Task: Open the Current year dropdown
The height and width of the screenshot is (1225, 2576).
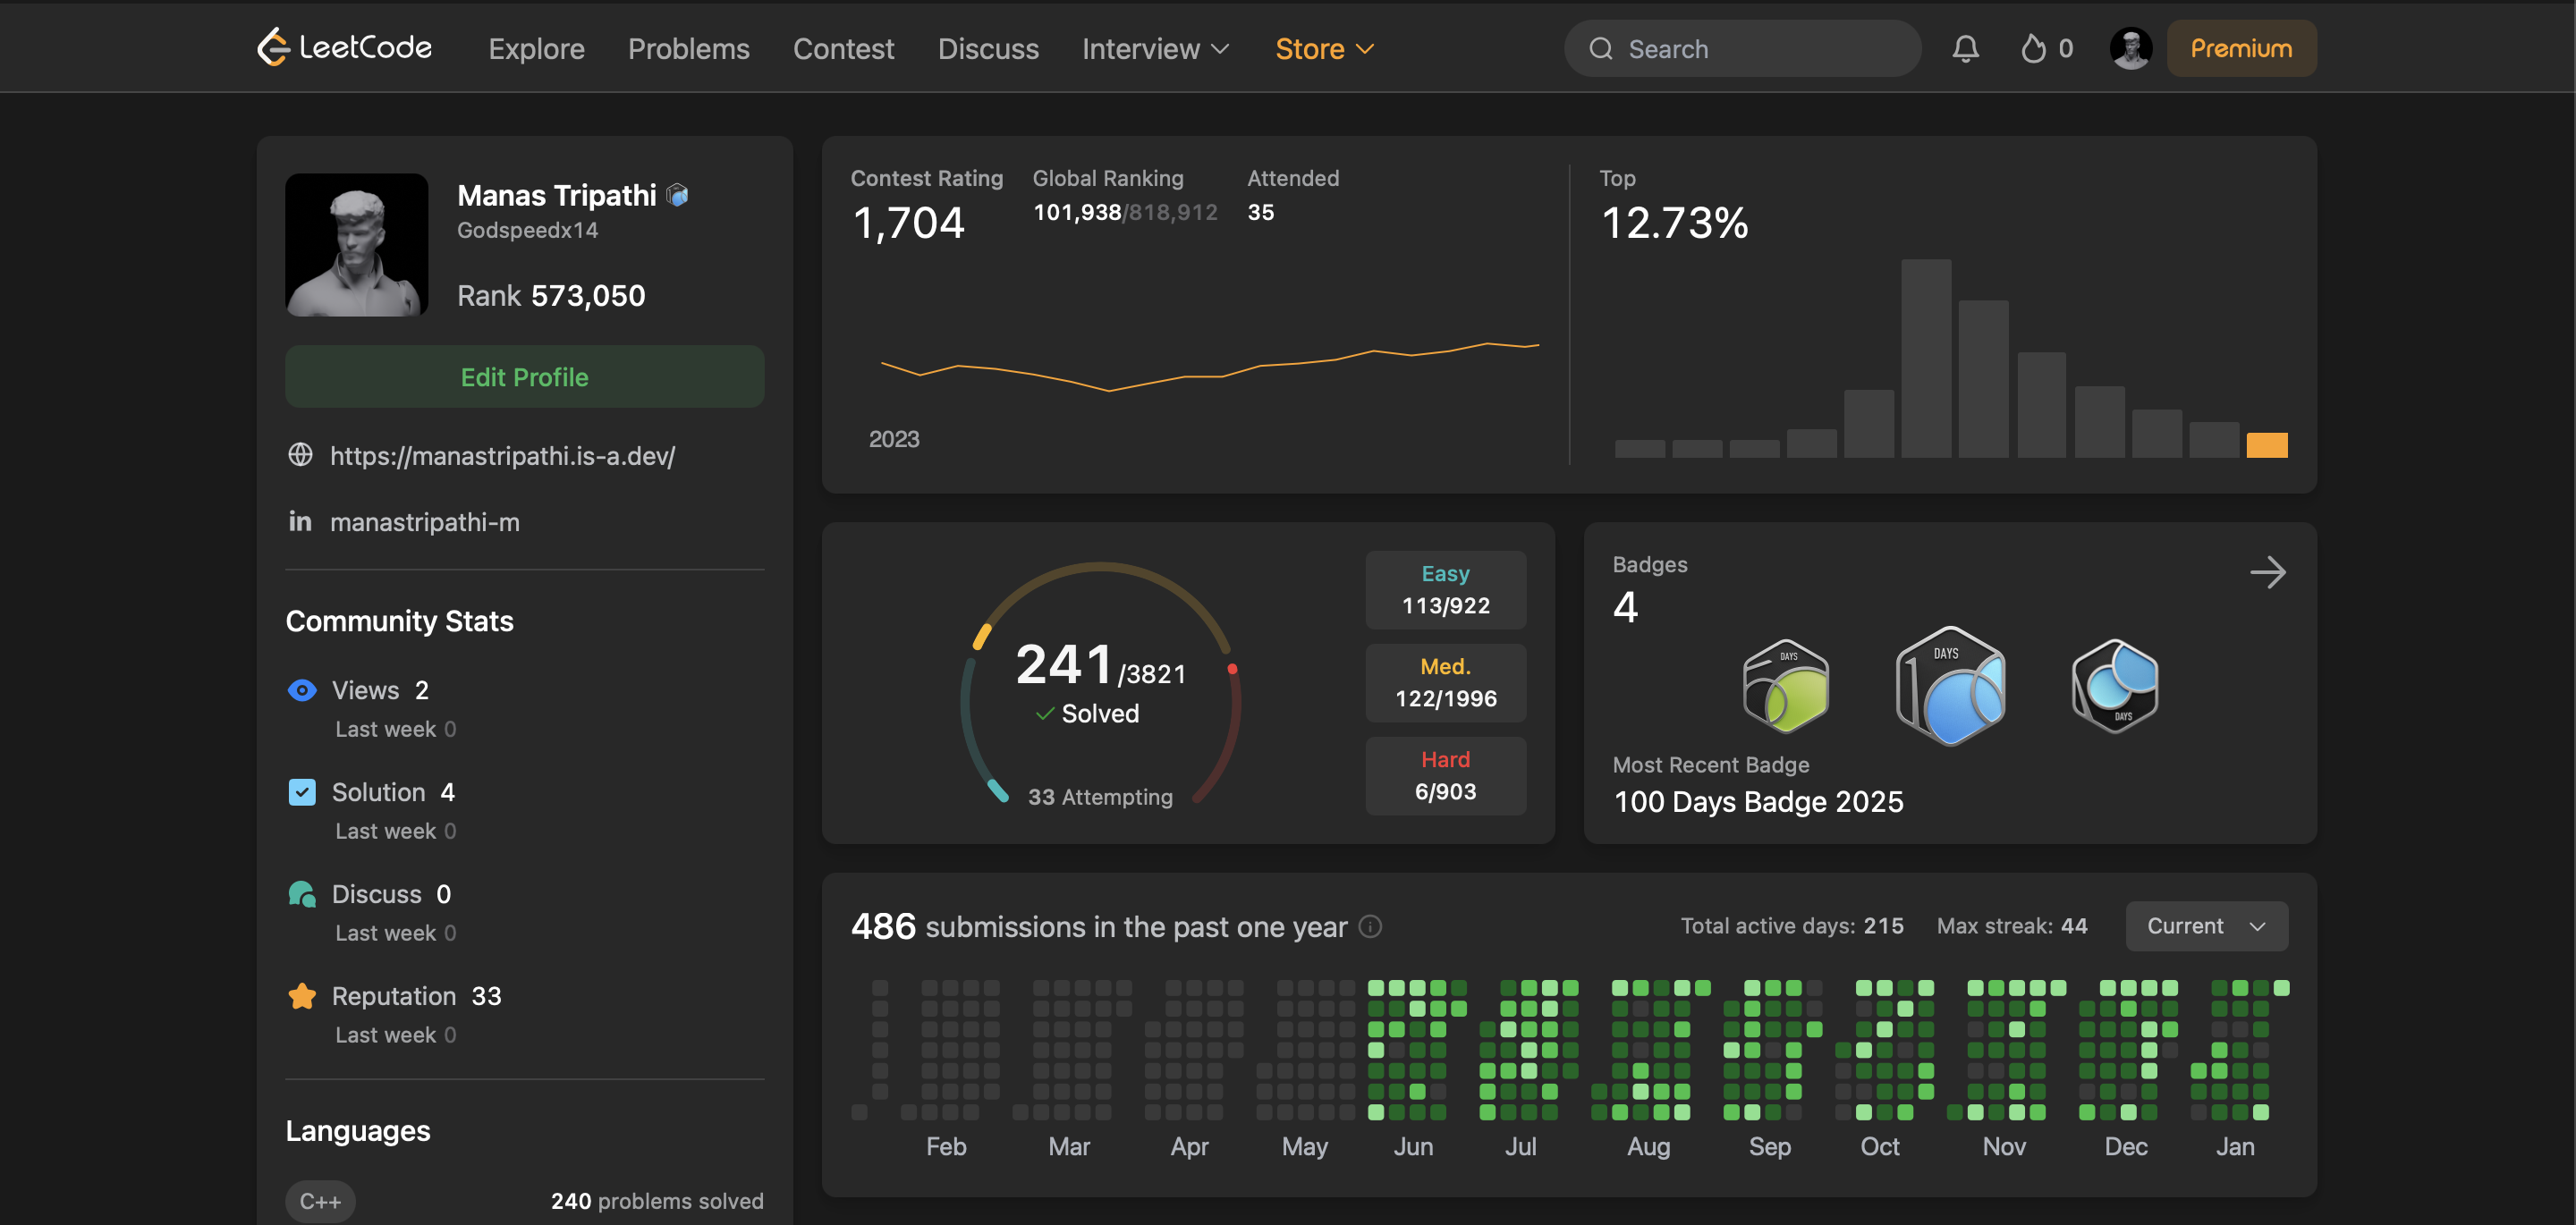Action: (2206, 926)
